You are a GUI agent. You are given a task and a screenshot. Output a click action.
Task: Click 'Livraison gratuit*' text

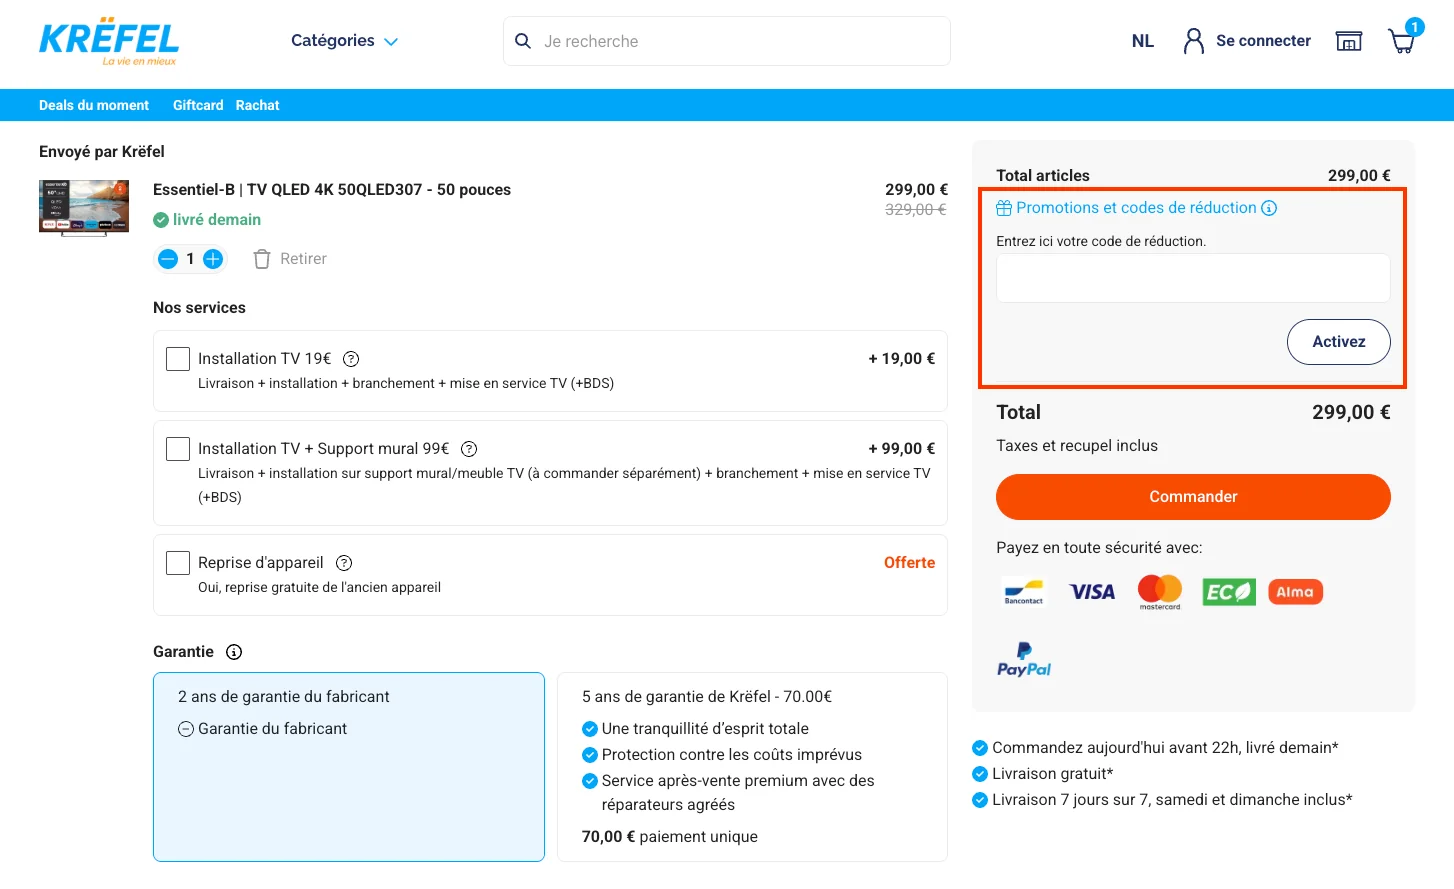[1052, 774]
